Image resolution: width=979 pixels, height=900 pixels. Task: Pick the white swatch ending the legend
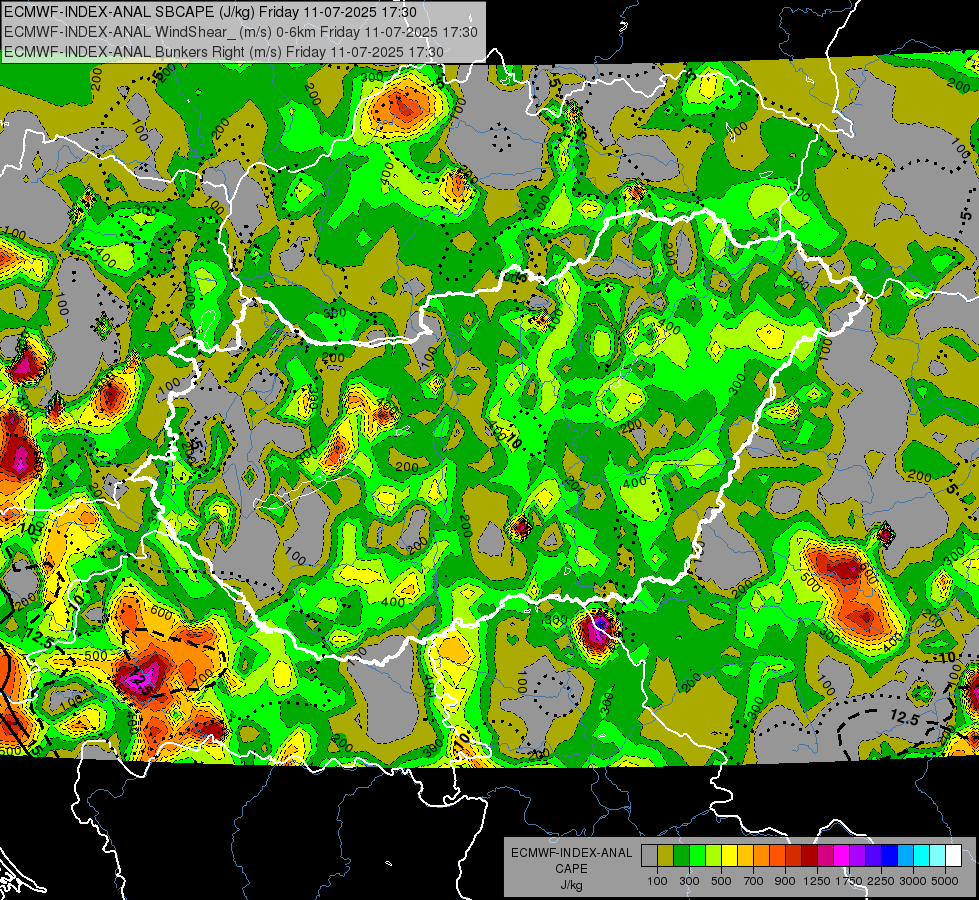[953, 856]
